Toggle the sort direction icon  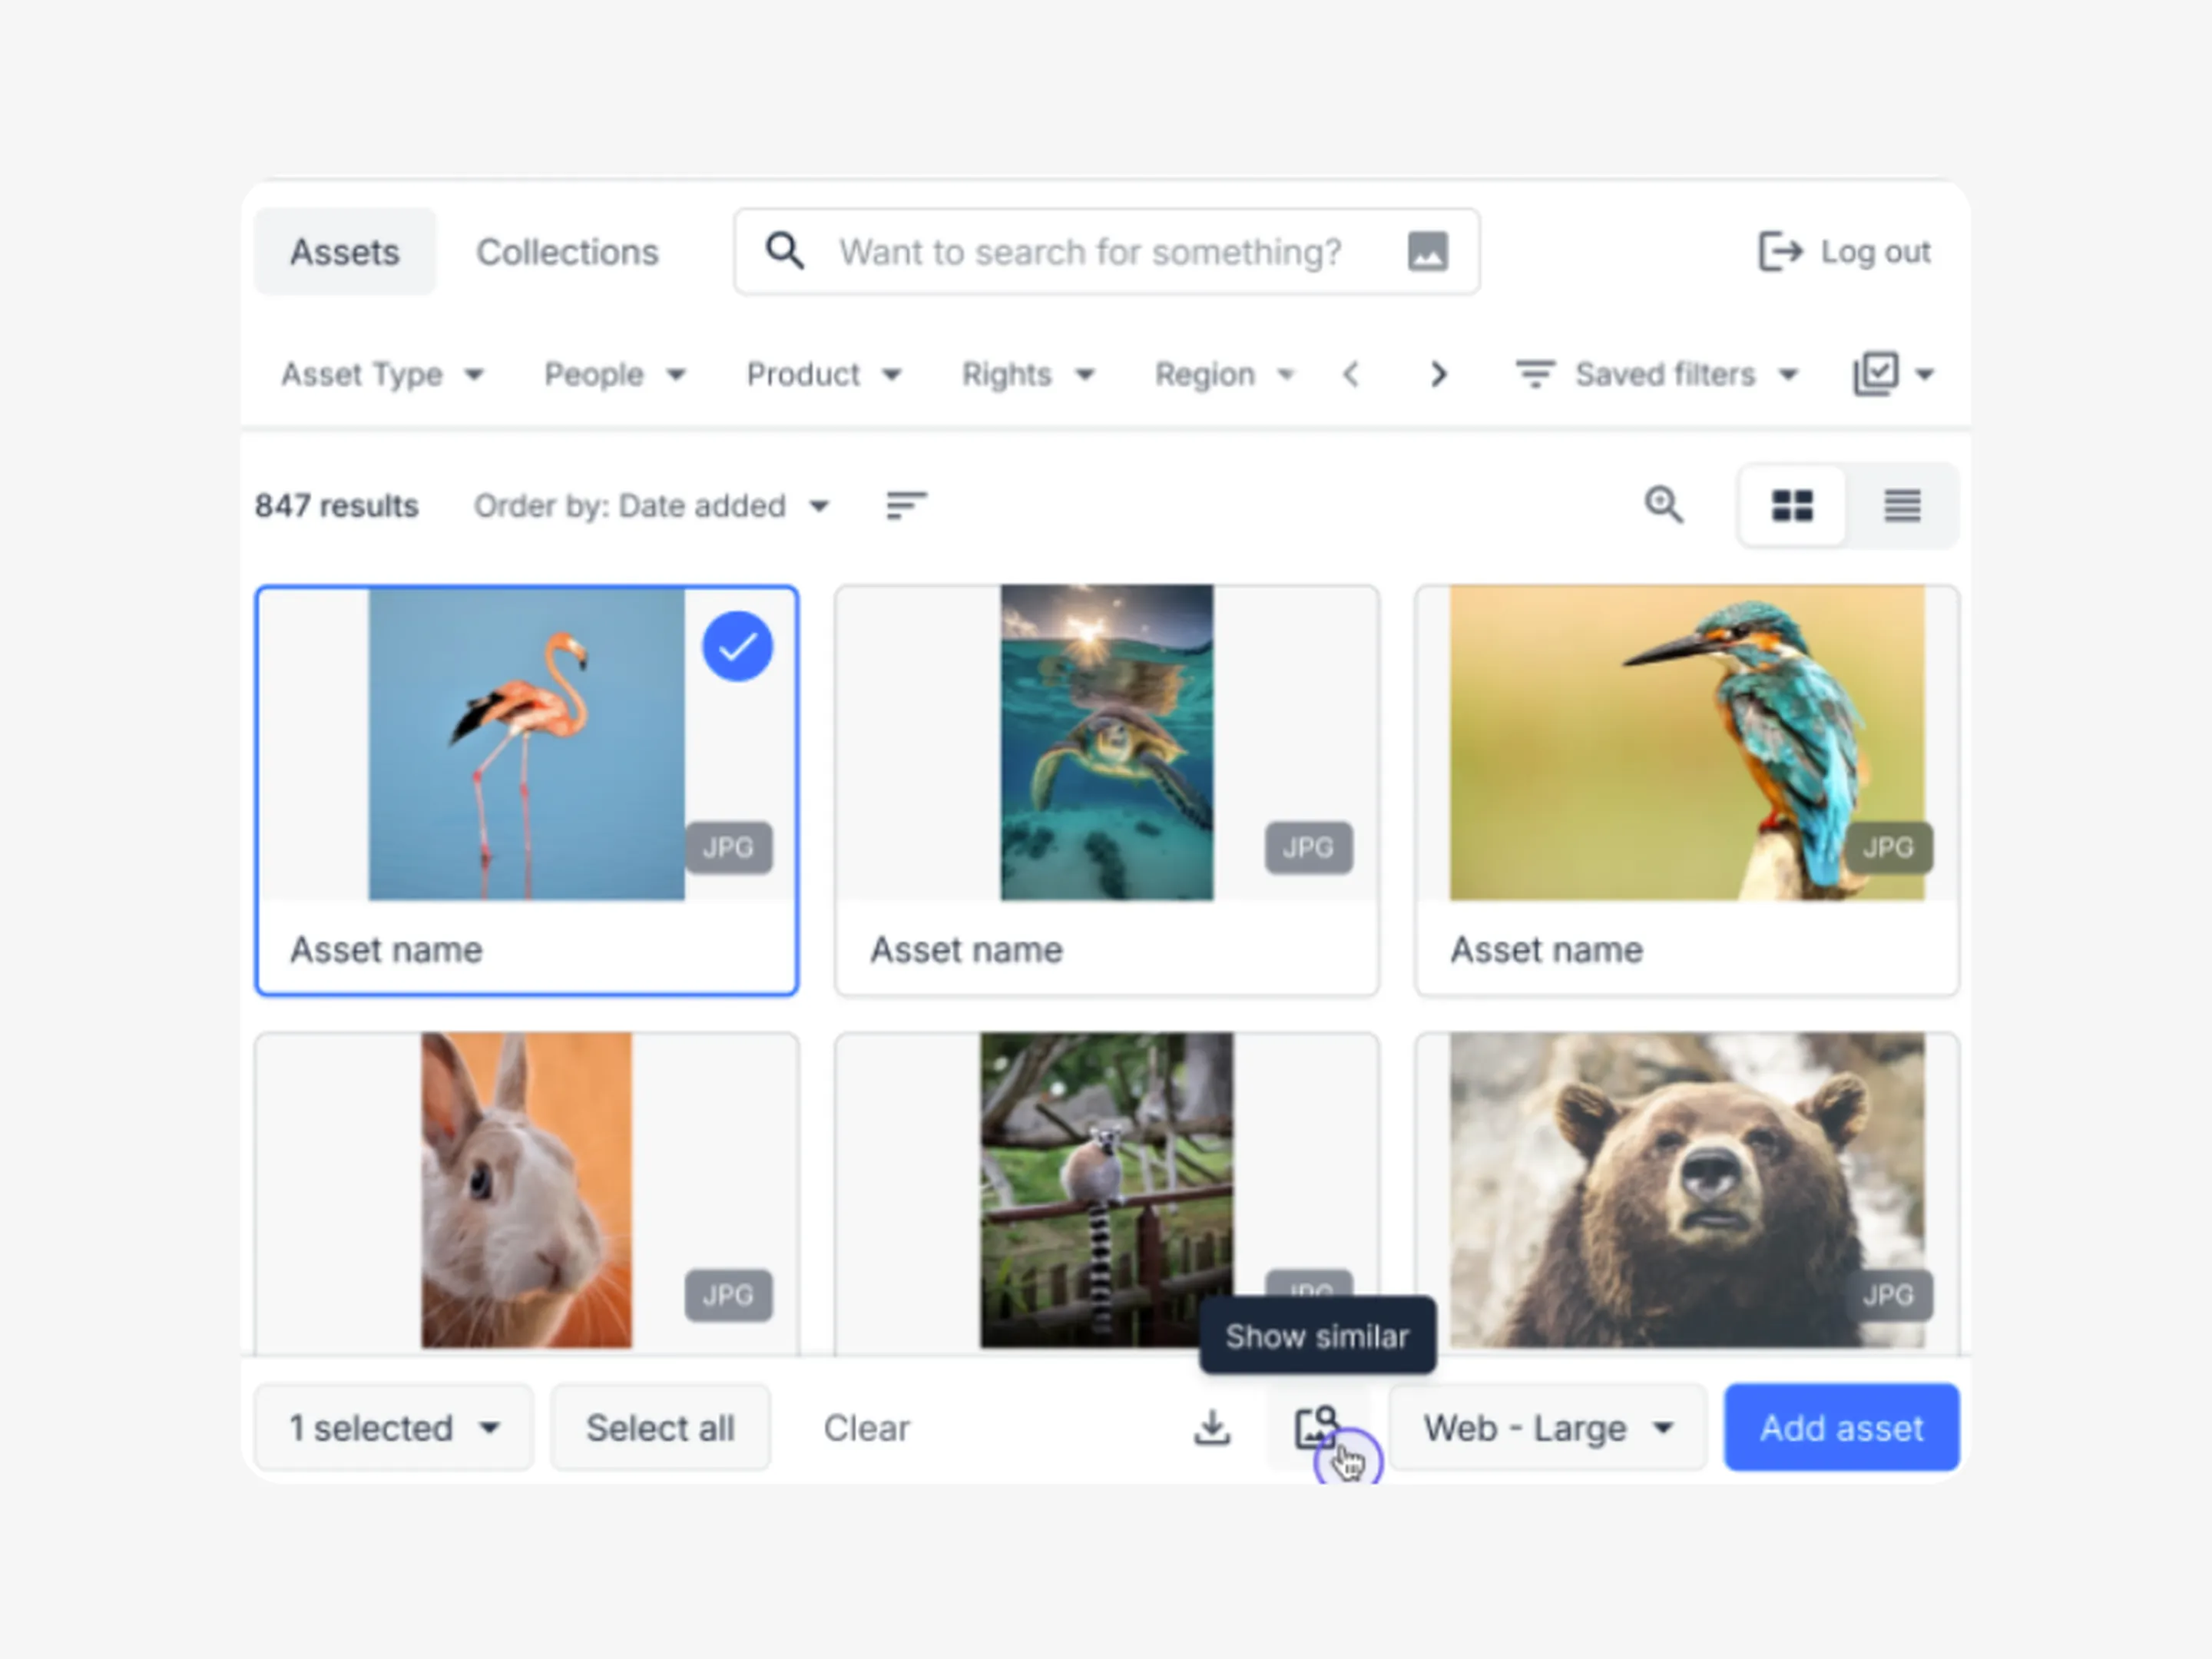[x=906, y=505]
